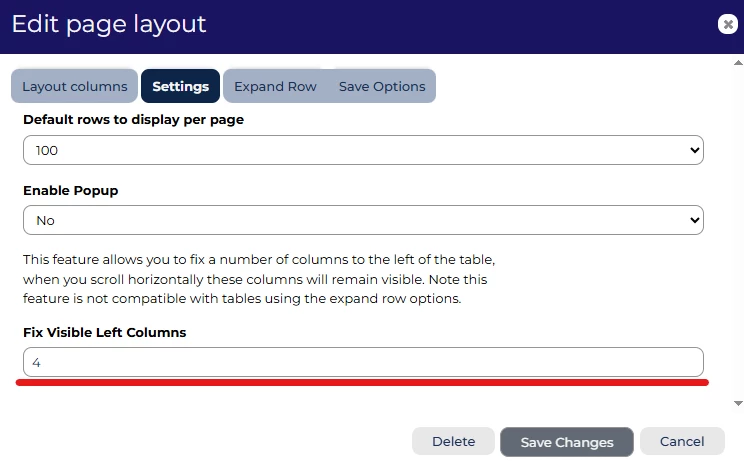Click the 'Fix Visible Left Columns' label

pyautogui.click(x=105, y=332)
